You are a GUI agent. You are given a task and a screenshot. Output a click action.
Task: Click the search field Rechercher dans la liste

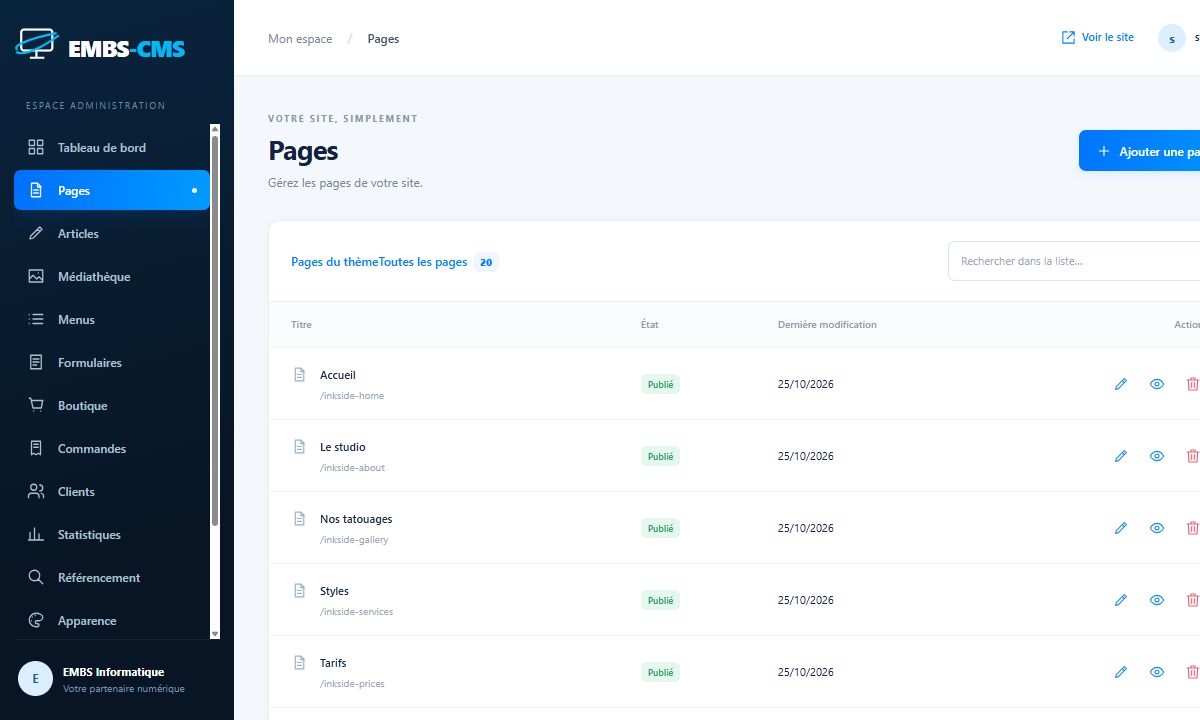[x=1074, y=261]
